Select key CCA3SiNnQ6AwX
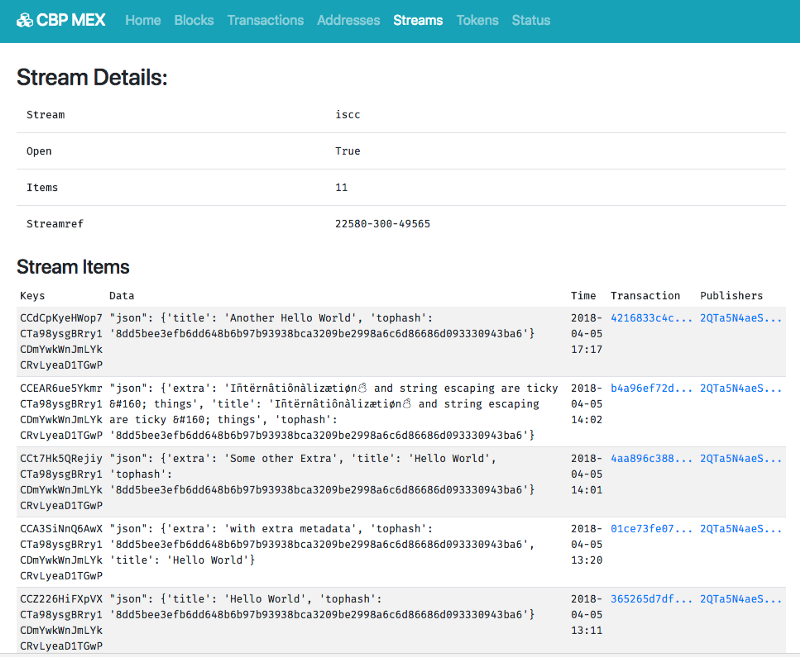The height and width of the screenshot is (657, 800). click(x=61, y=528)
